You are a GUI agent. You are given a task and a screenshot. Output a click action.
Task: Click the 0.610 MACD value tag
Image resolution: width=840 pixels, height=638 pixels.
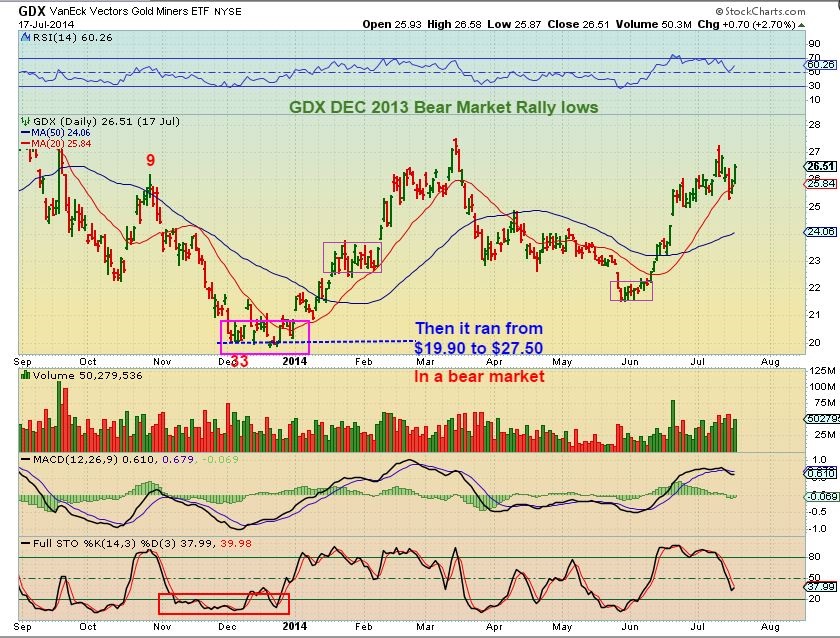point(821,474)
